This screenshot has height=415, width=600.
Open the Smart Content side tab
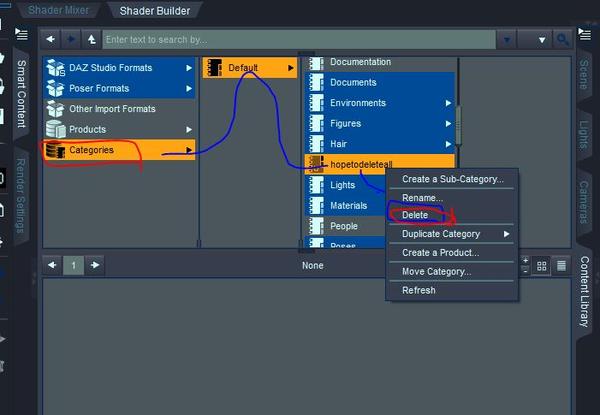click(x=21, y=94)
